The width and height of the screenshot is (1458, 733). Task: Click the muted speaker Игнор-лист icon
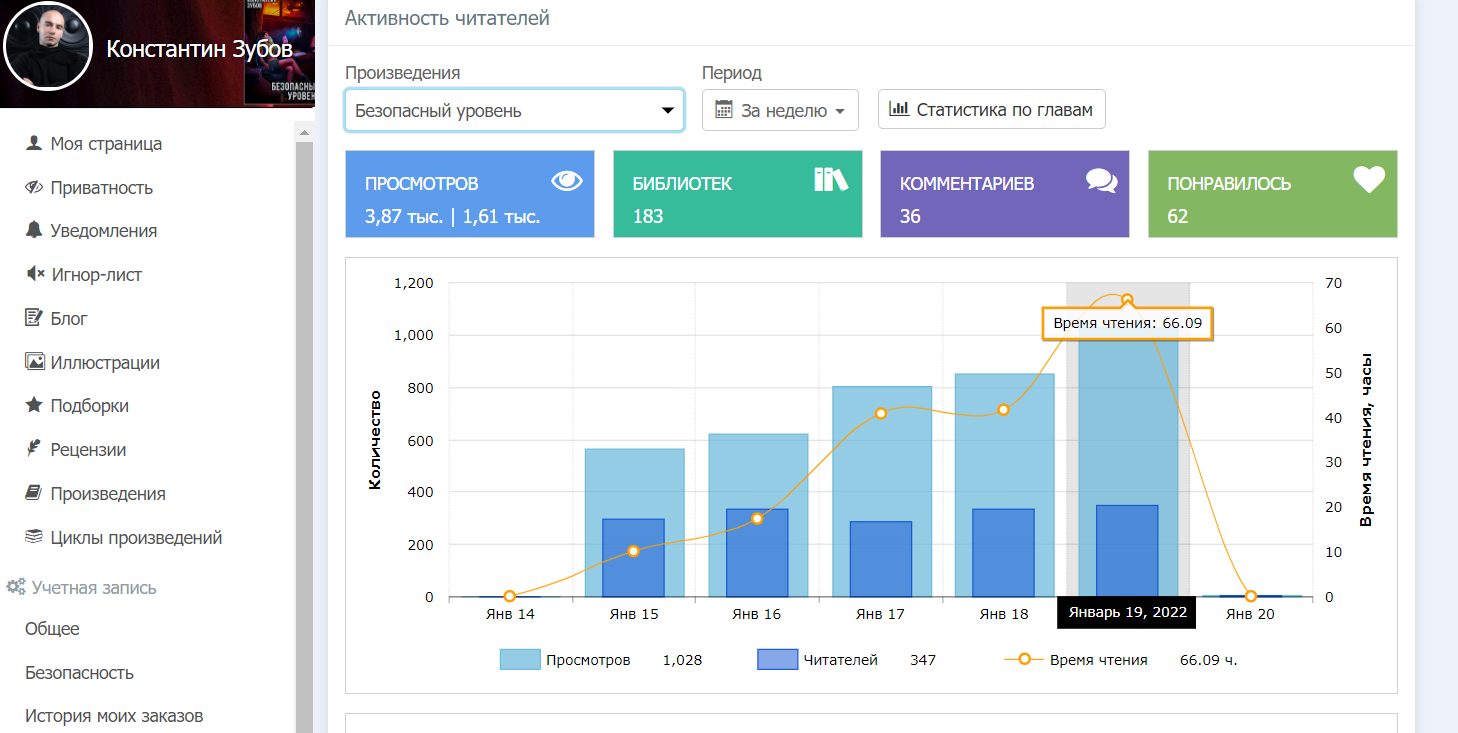pos(34,274)
